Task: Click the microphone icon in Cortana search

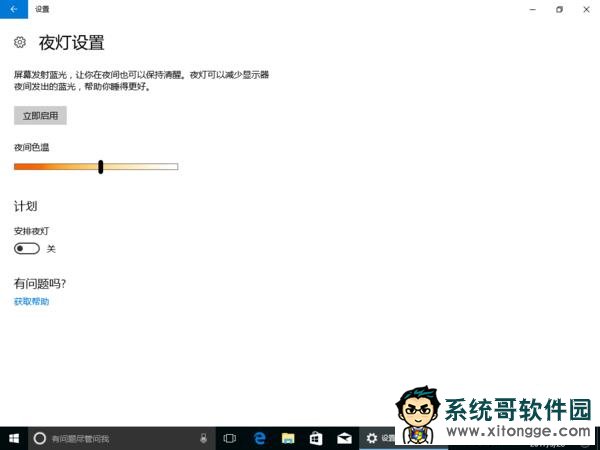Action: [x=204, y=439]
